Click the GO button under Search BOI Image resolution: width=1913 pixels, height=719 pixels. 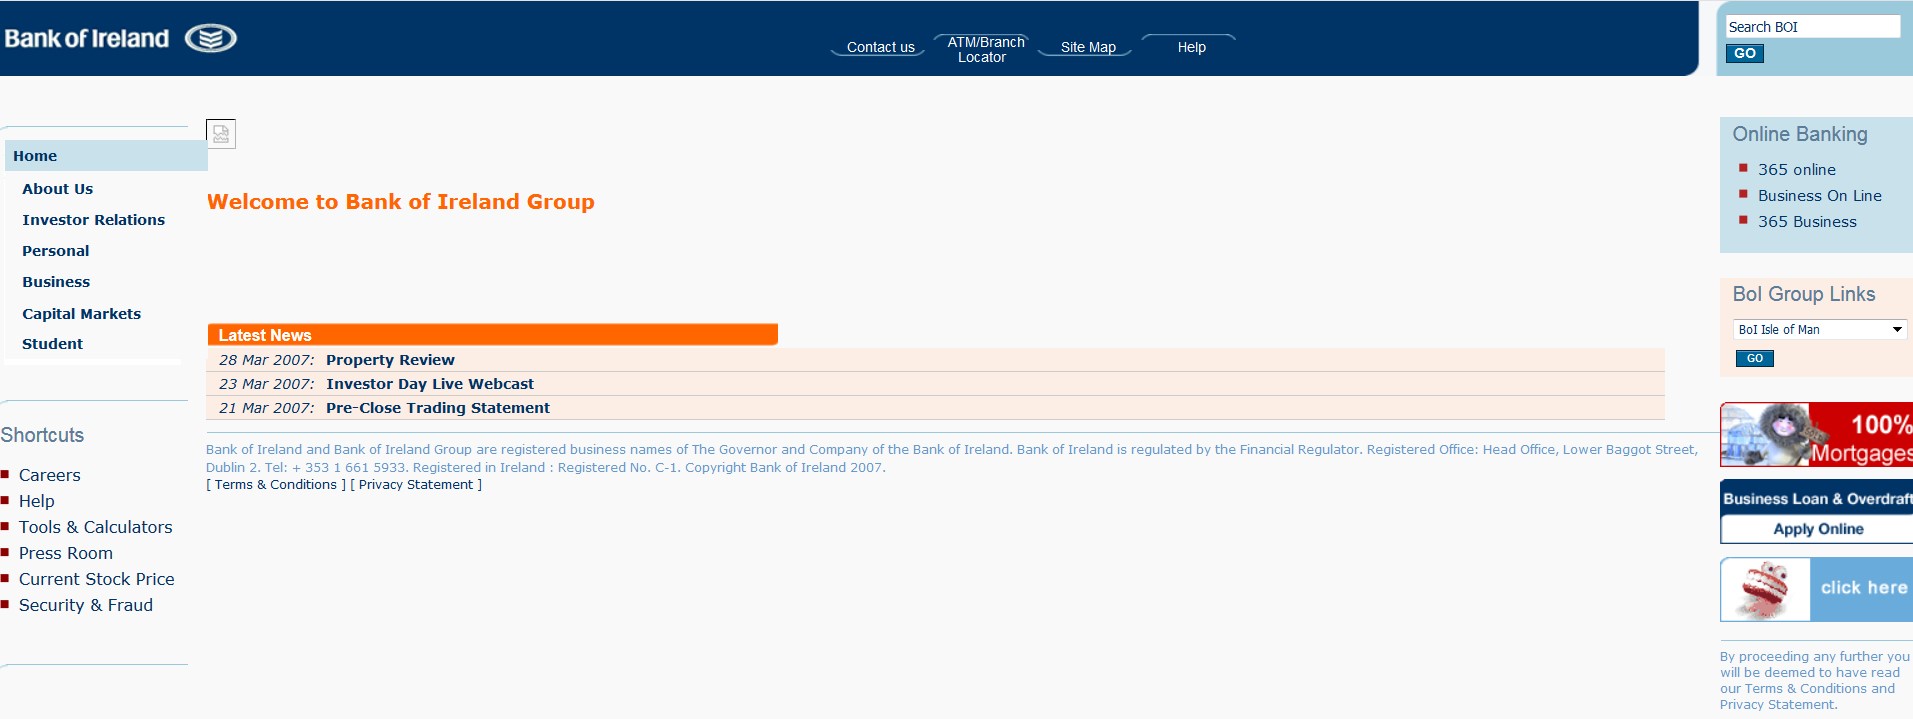click(1744, 54)
